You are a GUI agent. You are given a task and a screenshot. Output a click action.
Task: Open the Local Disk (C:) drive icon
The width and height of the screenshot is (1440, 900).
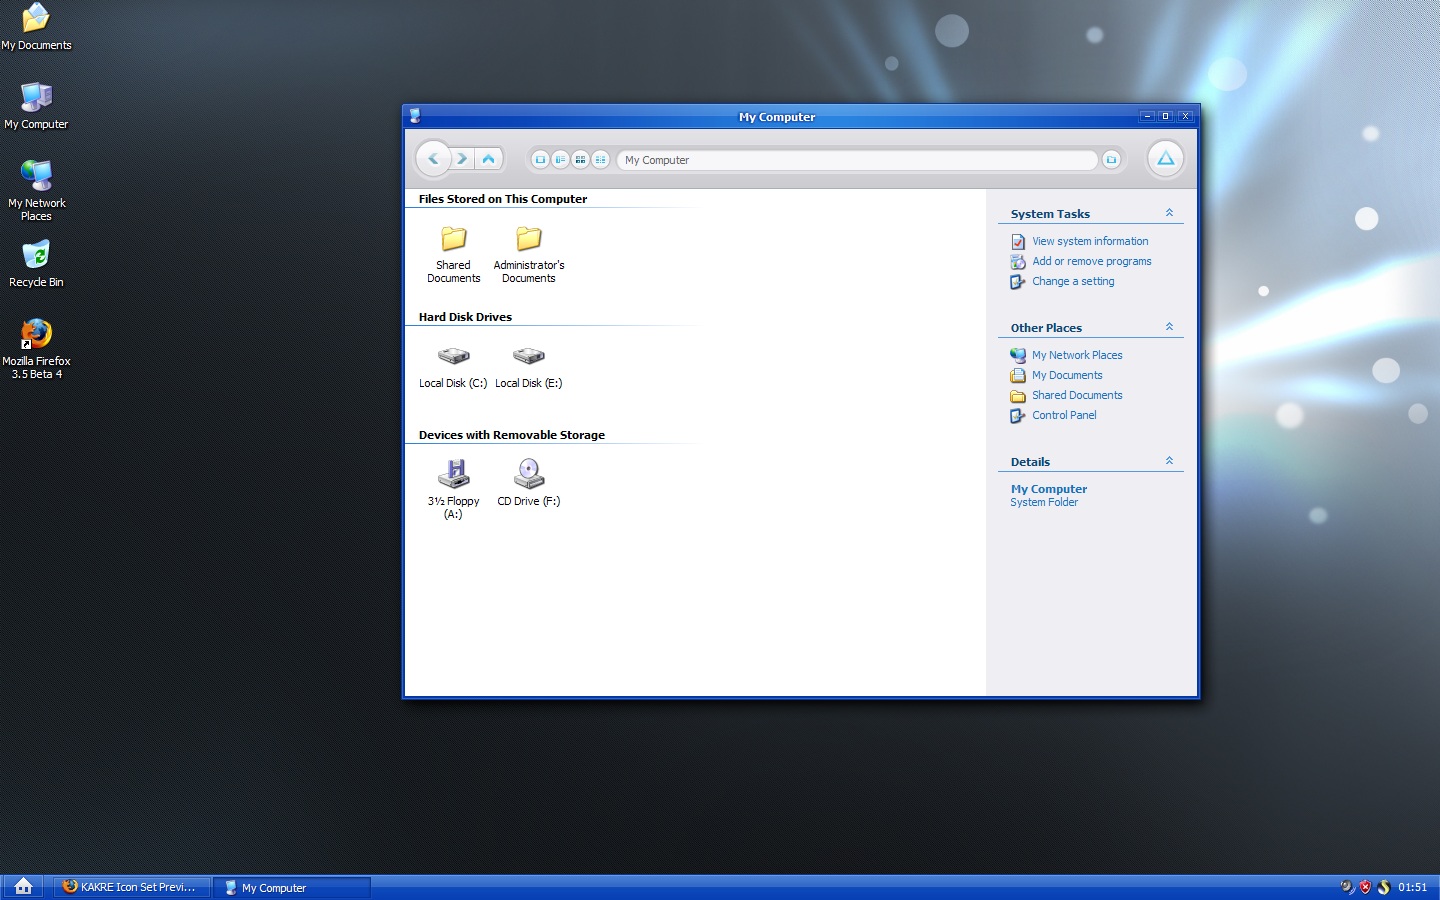pyautogui.click(x=453, y=357)
